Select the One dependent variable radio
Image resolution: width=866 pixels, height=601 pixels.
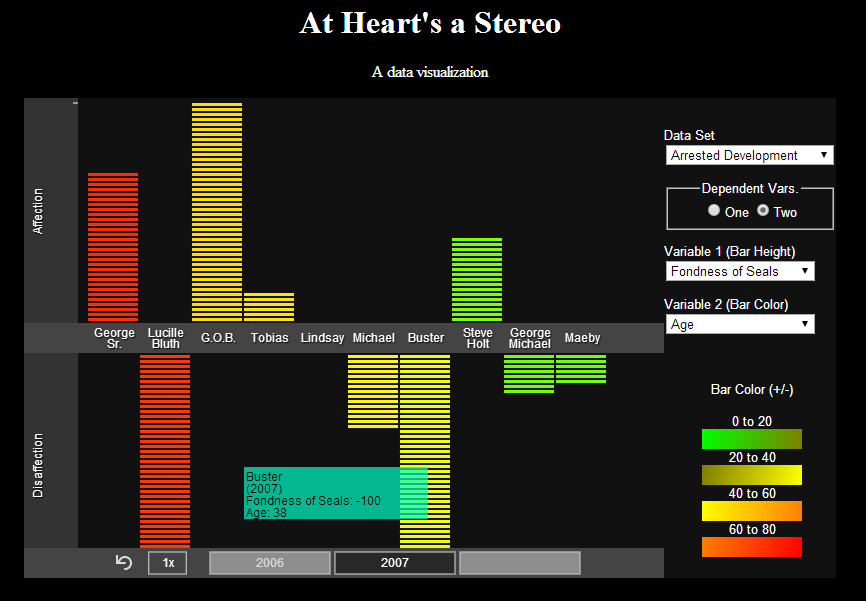[x=714, y=210]
